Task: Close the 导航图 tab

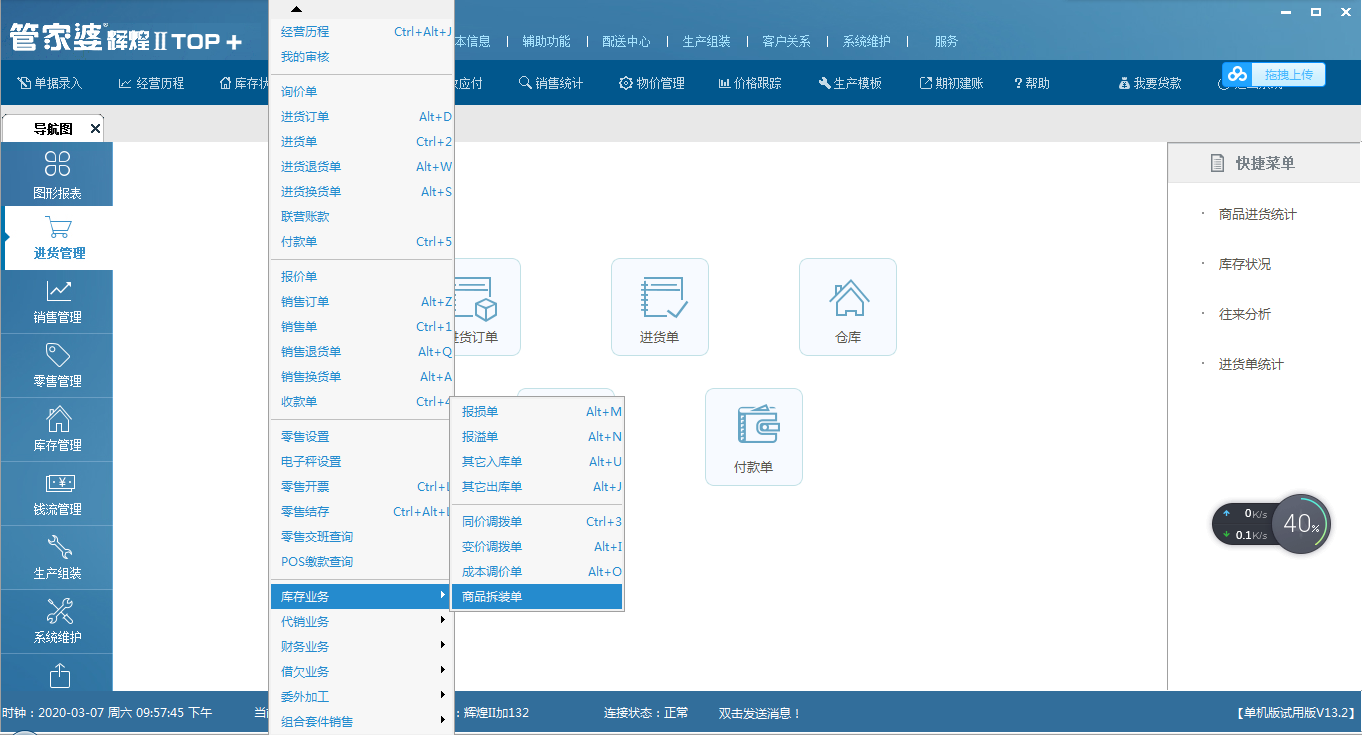Action: click(x=95, y=129)
